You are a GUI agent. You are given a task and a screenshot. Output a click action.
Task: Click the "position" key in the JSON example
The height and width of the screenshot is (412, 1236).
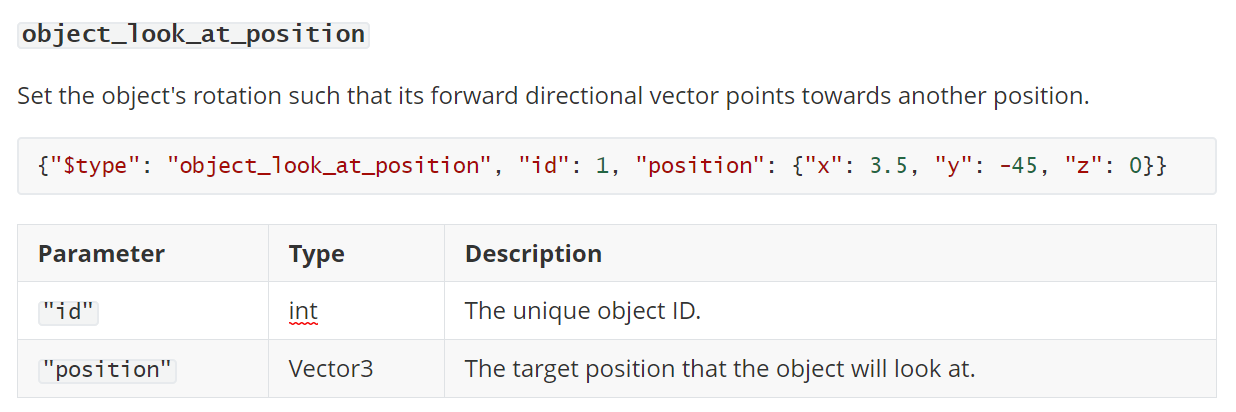[704, 166]
